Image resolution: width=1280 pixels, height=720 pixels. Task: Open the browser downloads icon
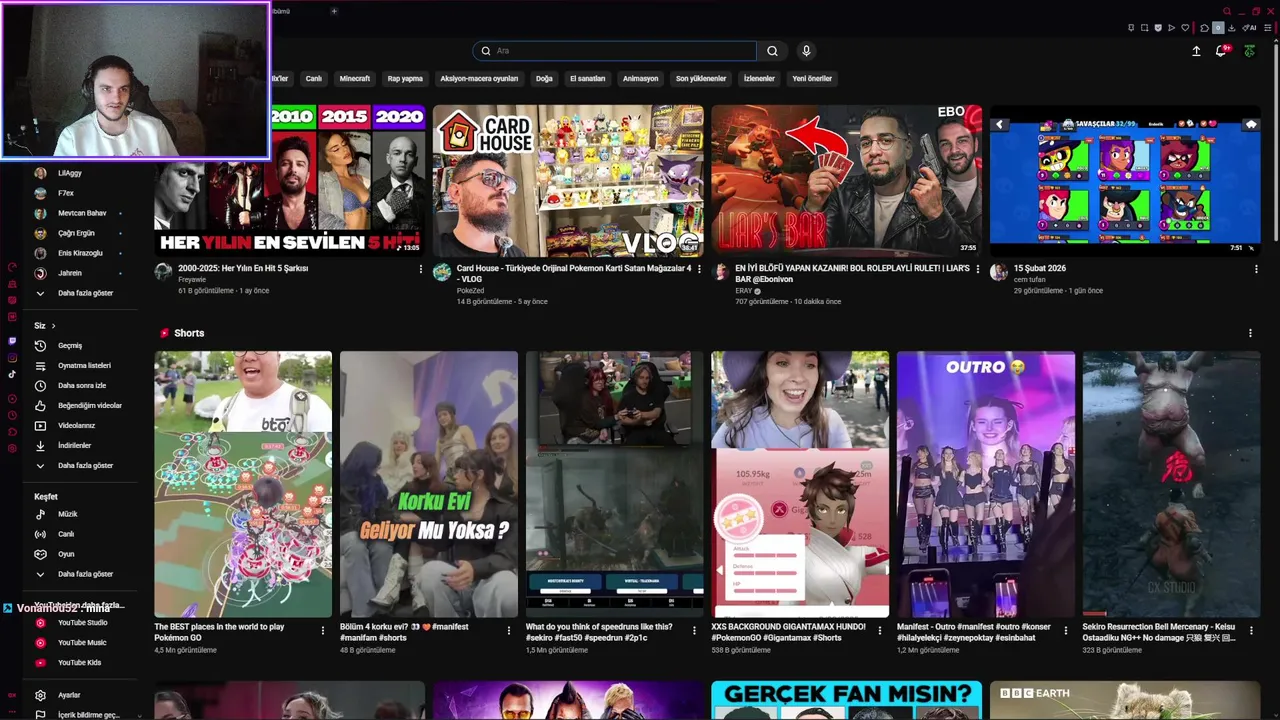(1232, 28)
